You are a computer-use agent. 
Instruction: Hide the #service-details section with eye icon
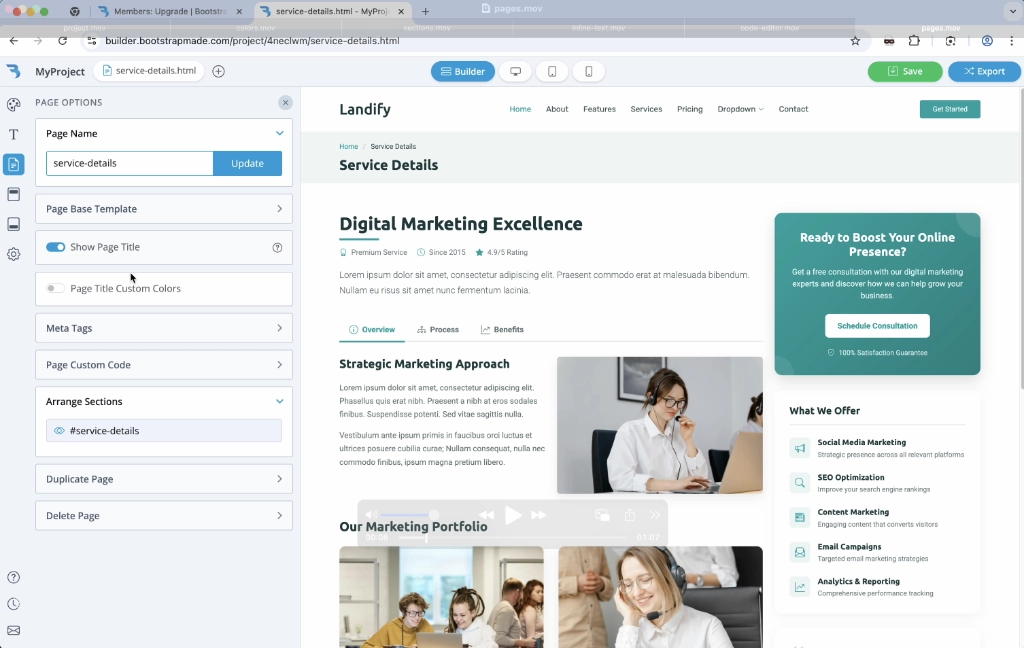coord(59,430)
